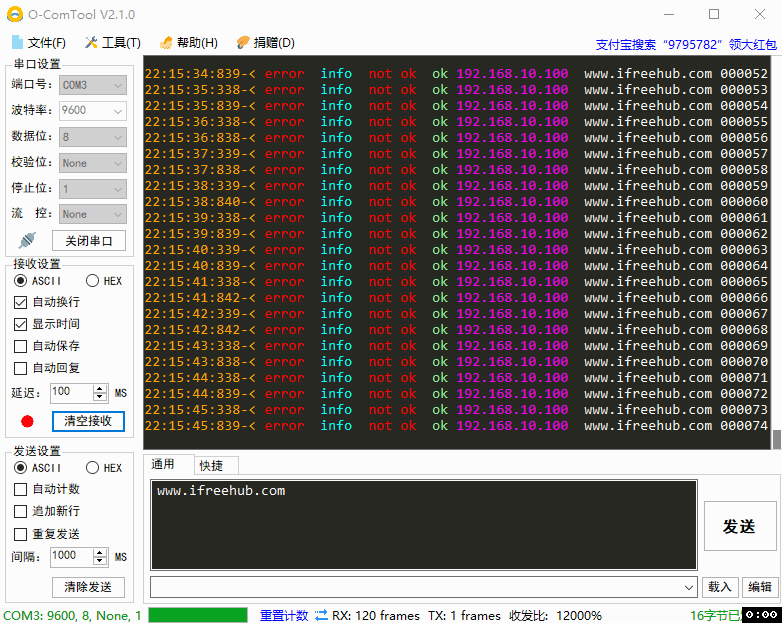782x623 pixels.
Task: Open the 流控 None dropdown
Action: 93,214
